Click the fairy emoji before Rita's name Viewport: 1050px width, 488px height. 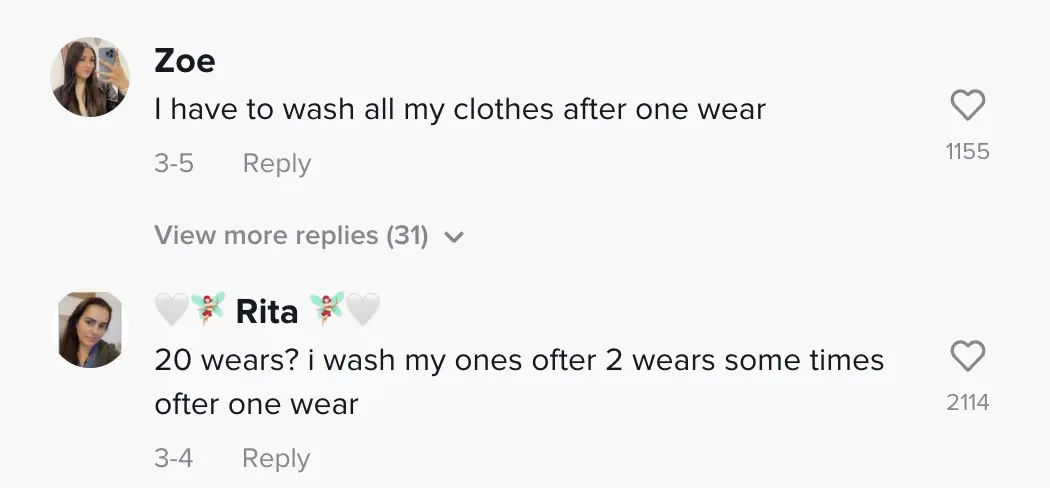click(208, 310)
